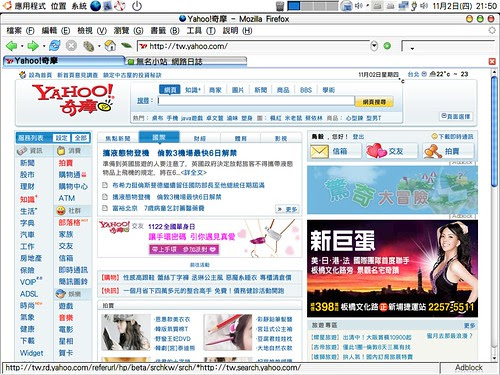Click the workspace switcher in top panel
Screen dimensions: 500x375
(312, 6)
